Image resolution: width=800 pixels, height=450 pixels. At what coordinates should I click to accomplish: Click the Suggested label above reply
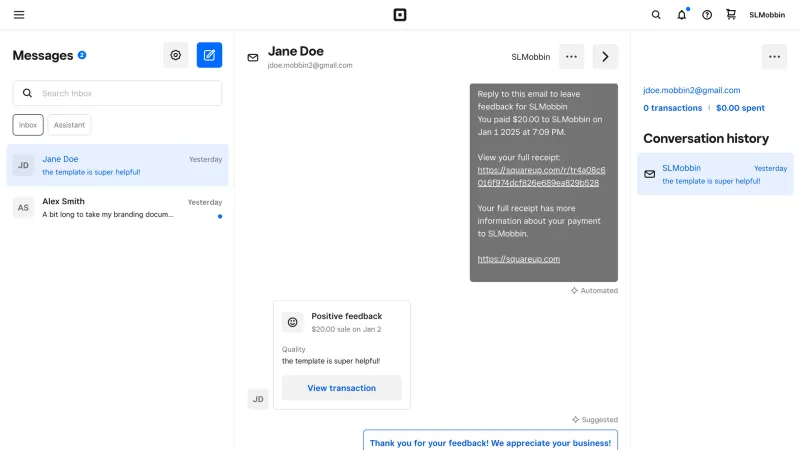click(595, 420)
